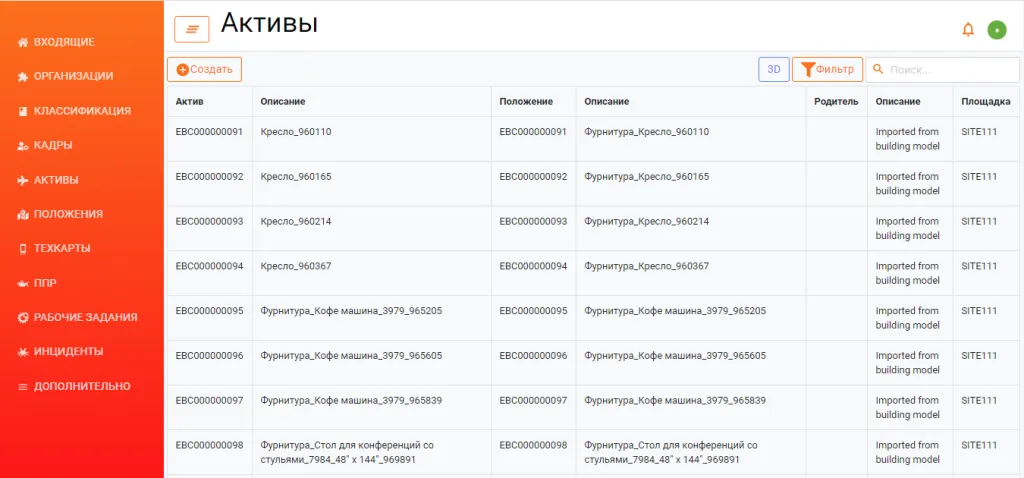Open asset EBC000000095 row
This screenshot has width=1024, height=478.
(x=209, y=311)
